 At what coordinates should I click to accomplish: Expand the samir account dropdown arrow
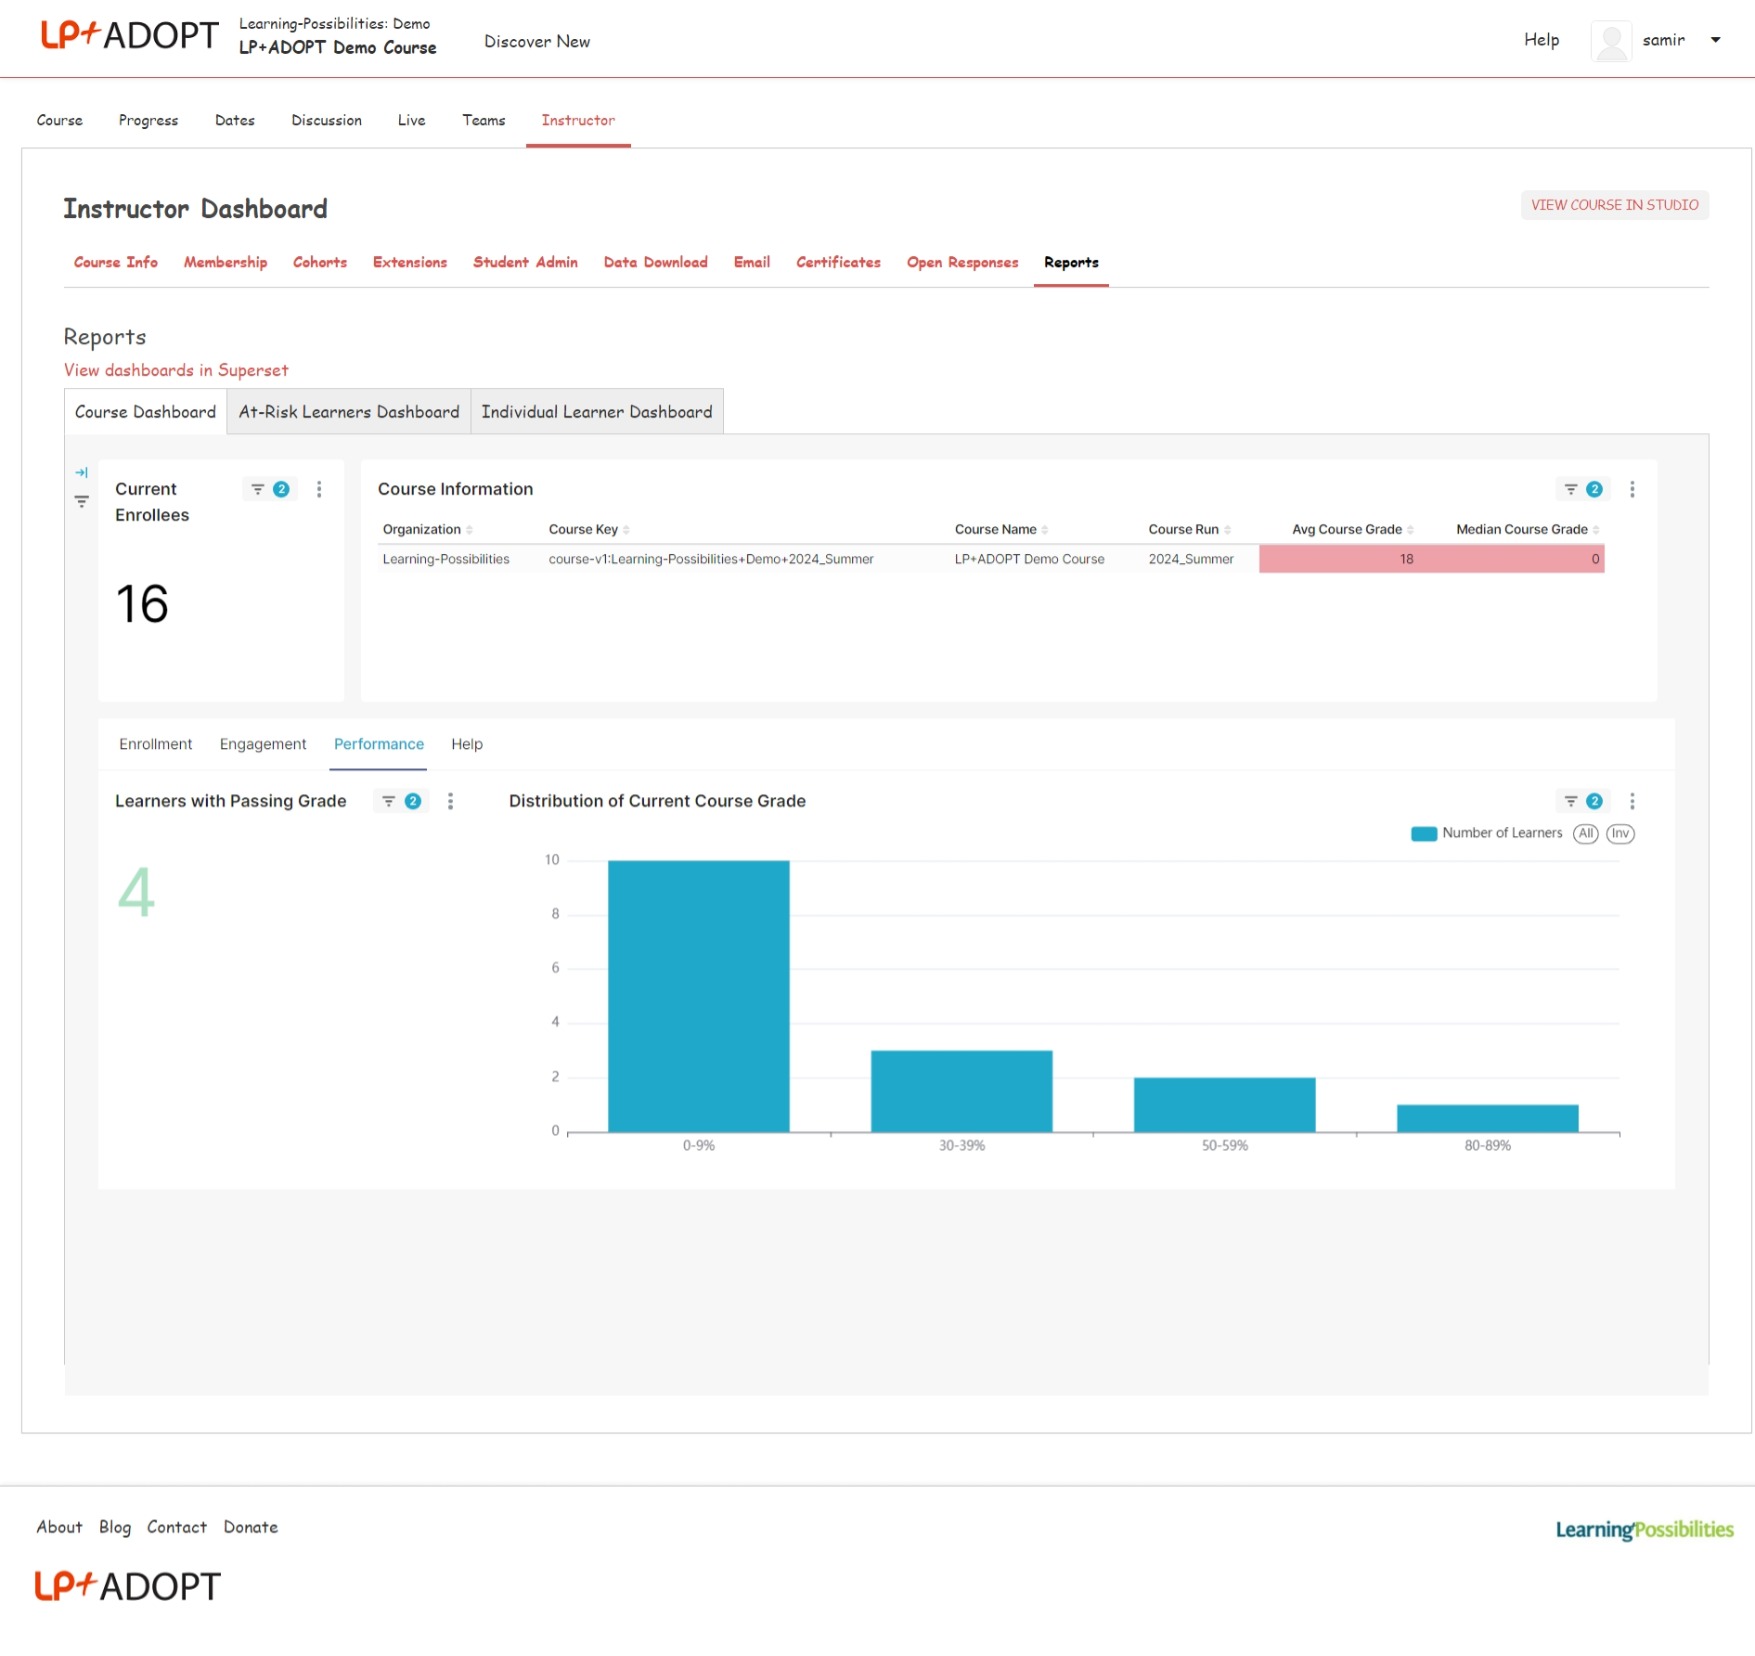(1715, 40)
